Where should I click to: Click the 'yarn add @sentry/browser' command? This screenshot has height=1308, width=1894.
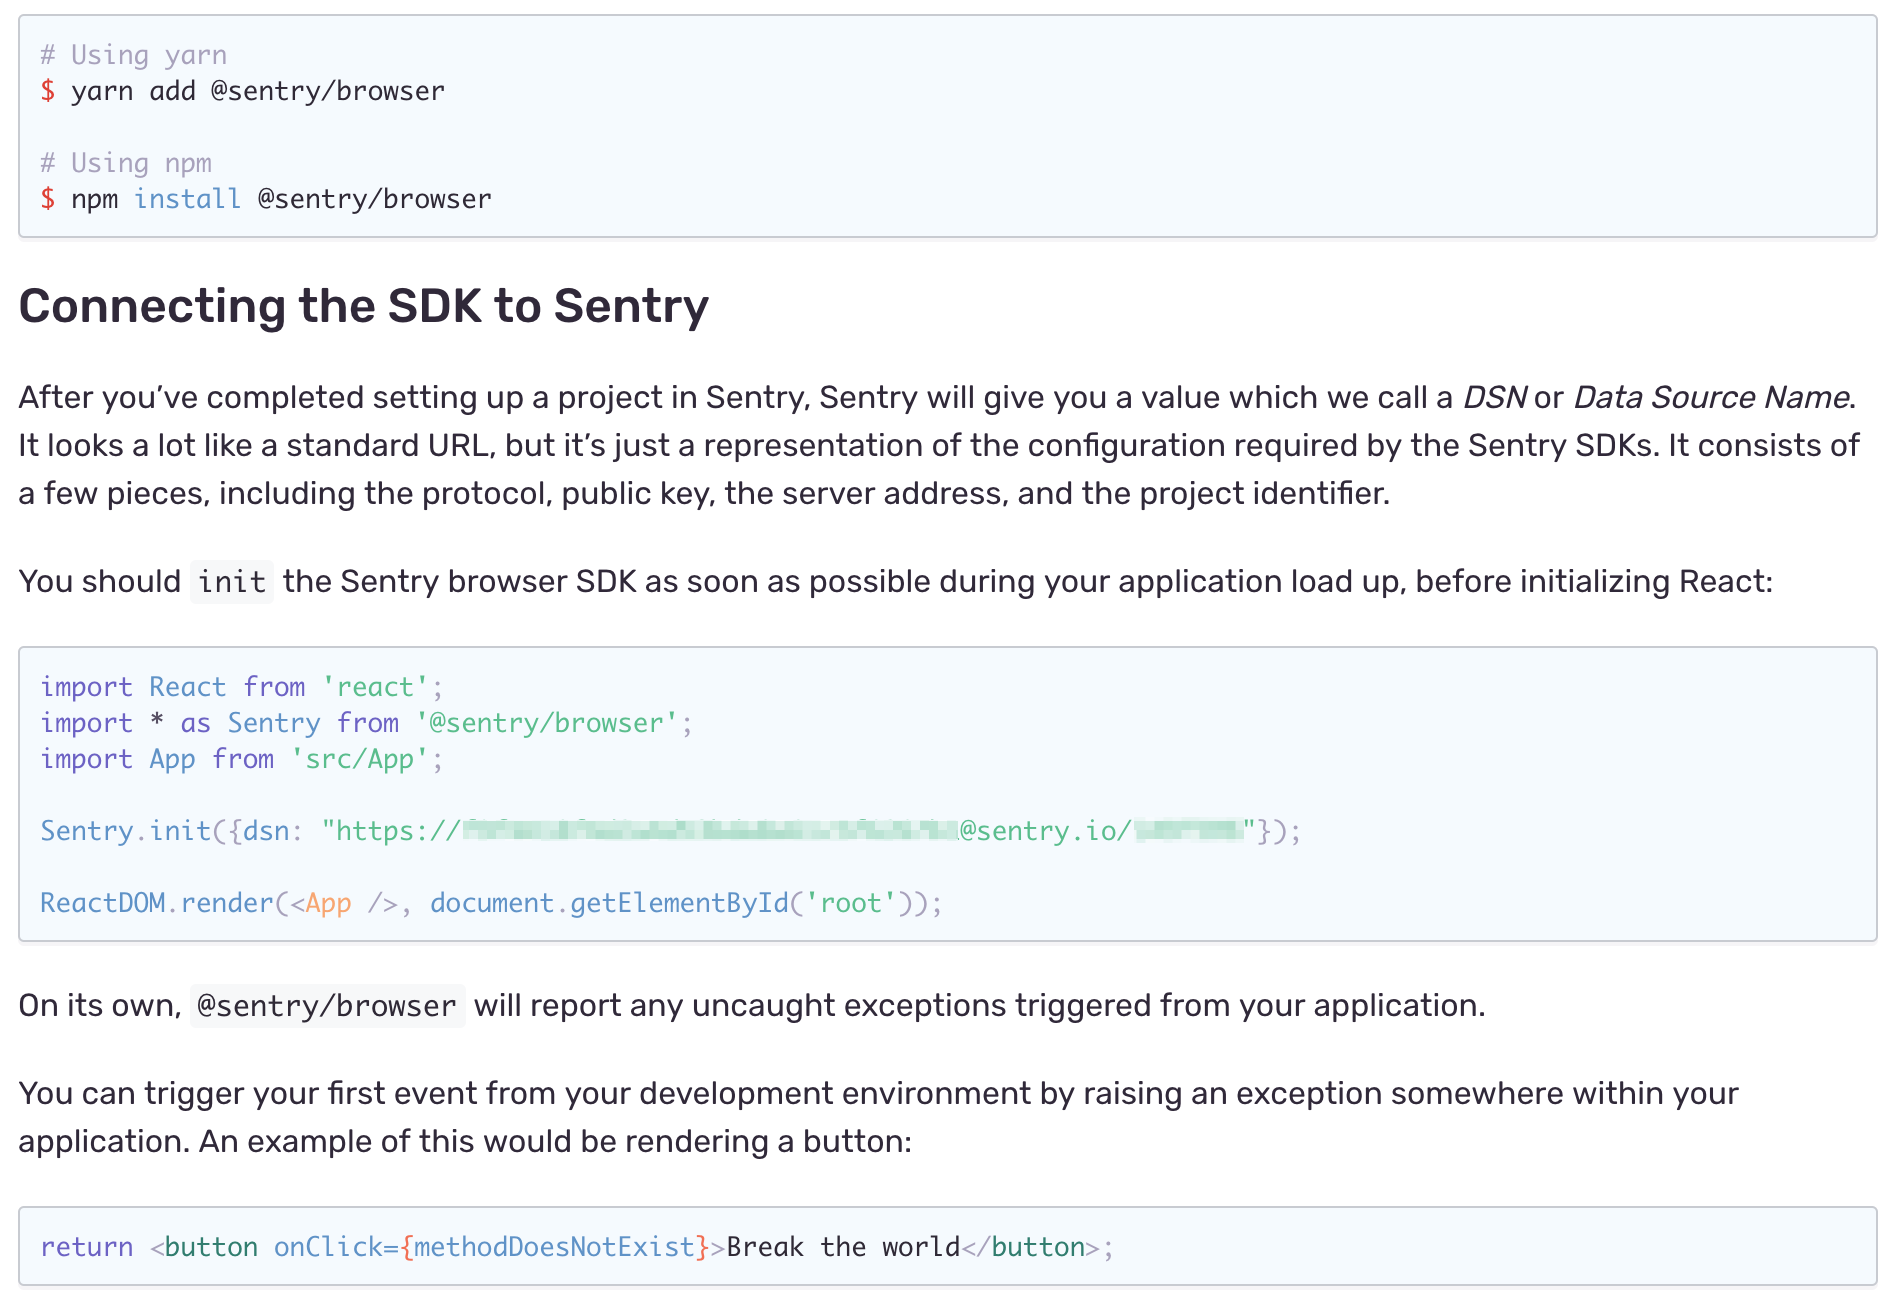[x=258, y=91]
